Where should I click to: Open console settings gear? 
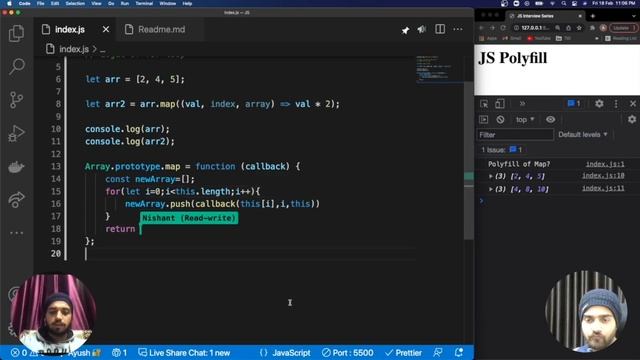(x=632, y=119)
